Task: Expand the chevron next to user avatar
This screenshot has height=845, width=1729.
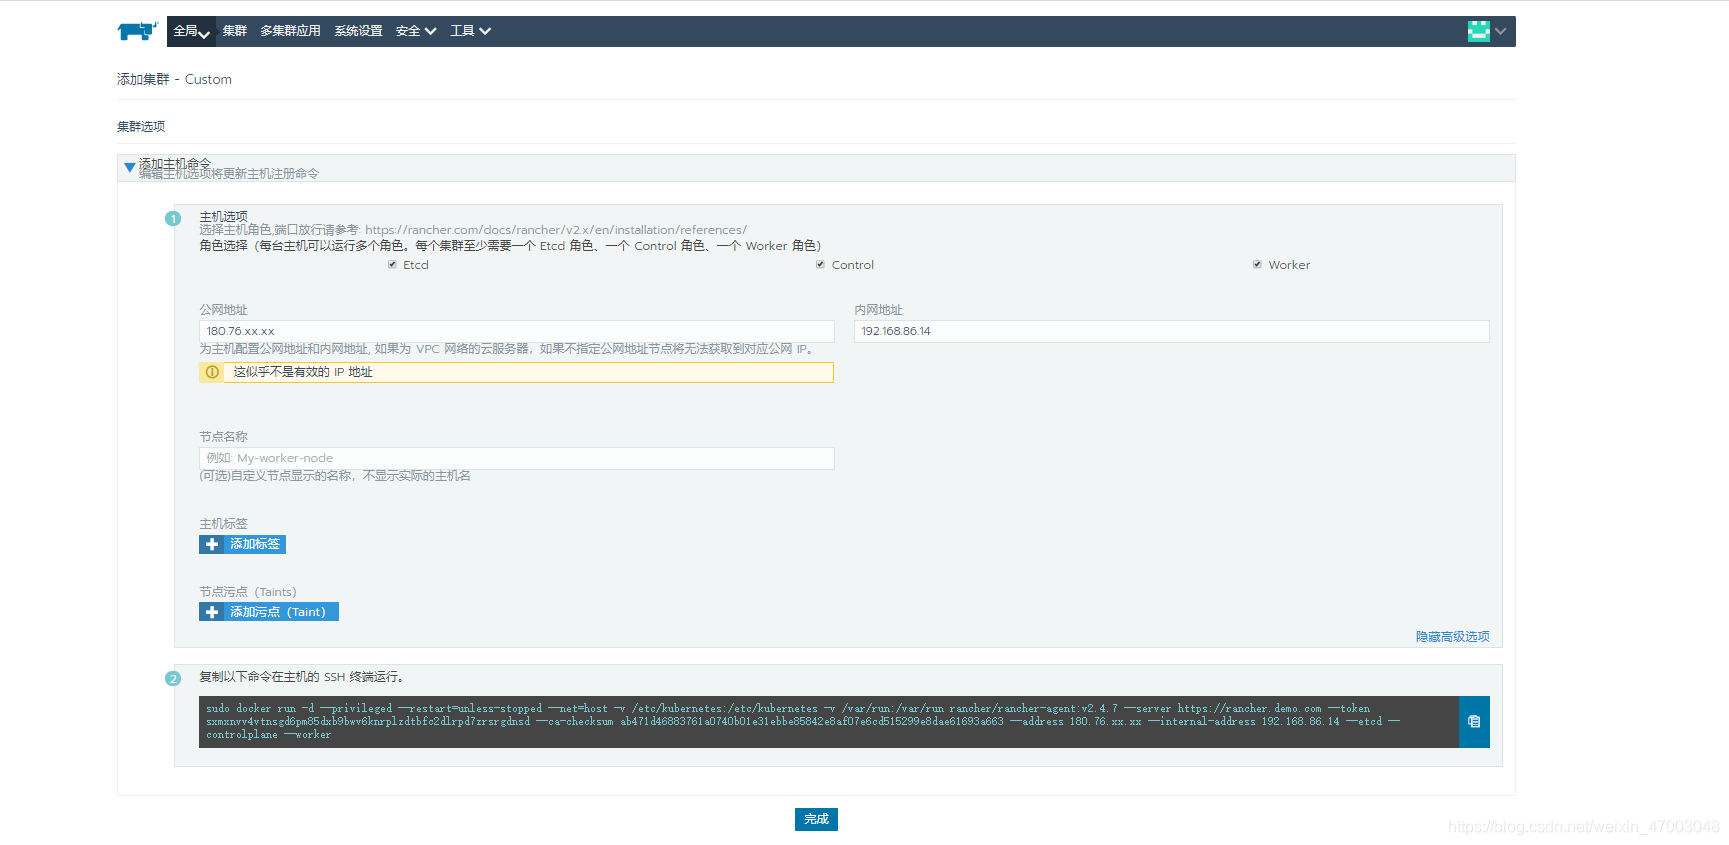Action: tap(1501, 31)
